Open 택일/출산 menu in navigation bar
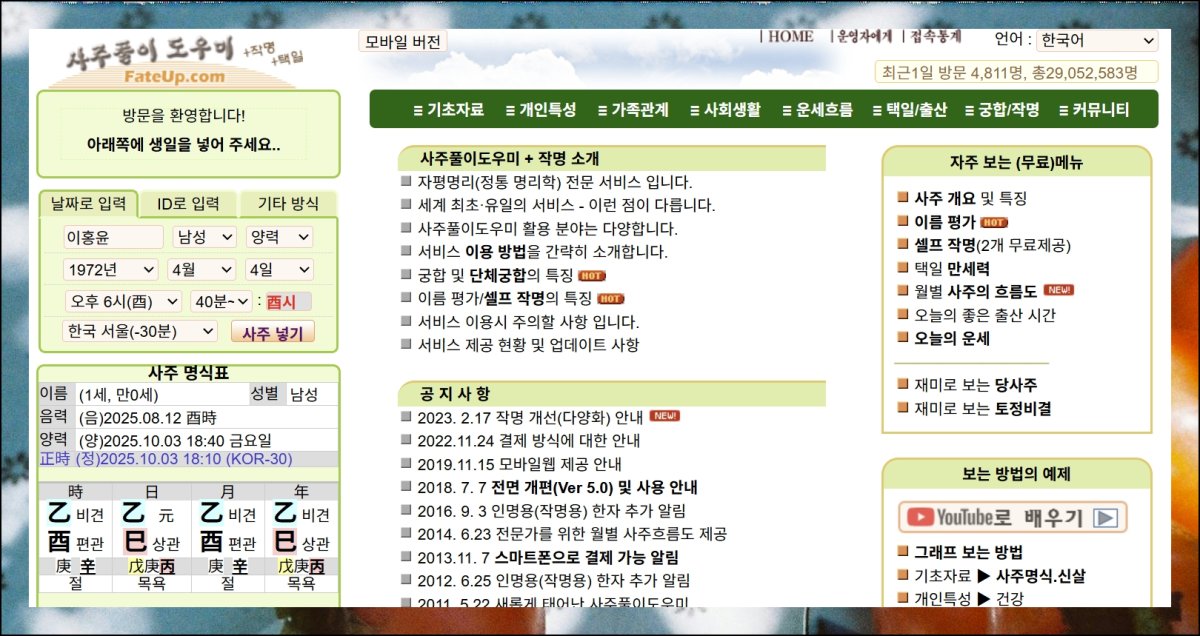The width and height of the screenshot is (1200, 636). (x=910, y=110)
